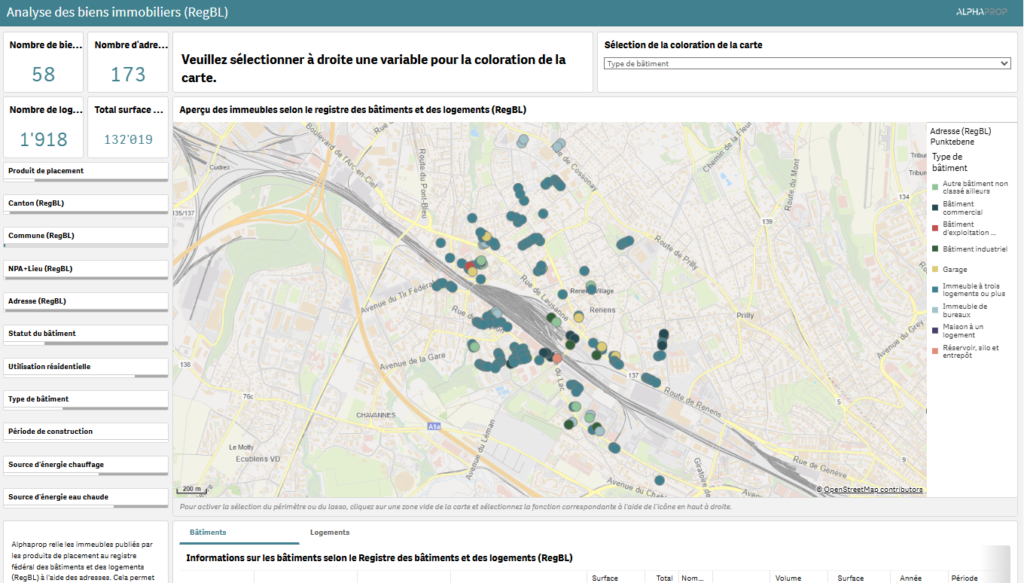Click the ALPHAPROP logo in the header
The width and height of the screenshot is (1024, 583).
981,11
